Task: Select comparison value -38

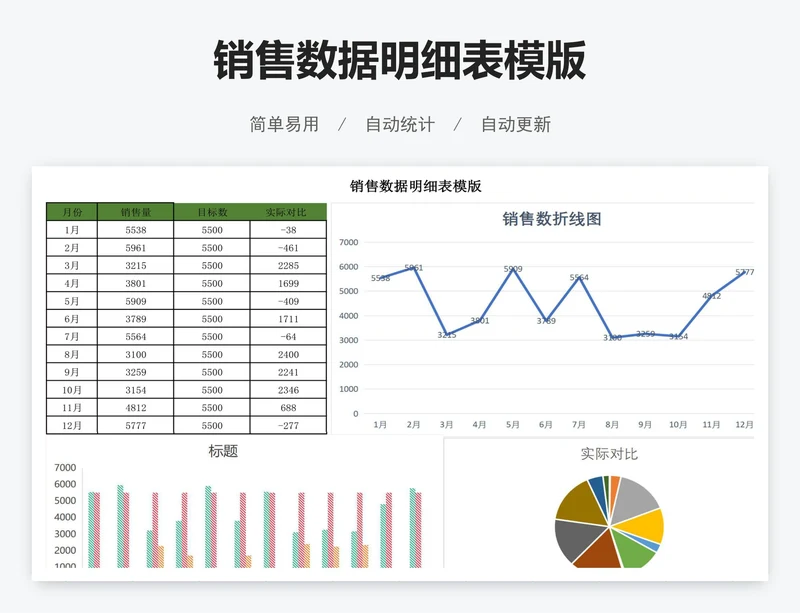Action: [x=288, y=230]
